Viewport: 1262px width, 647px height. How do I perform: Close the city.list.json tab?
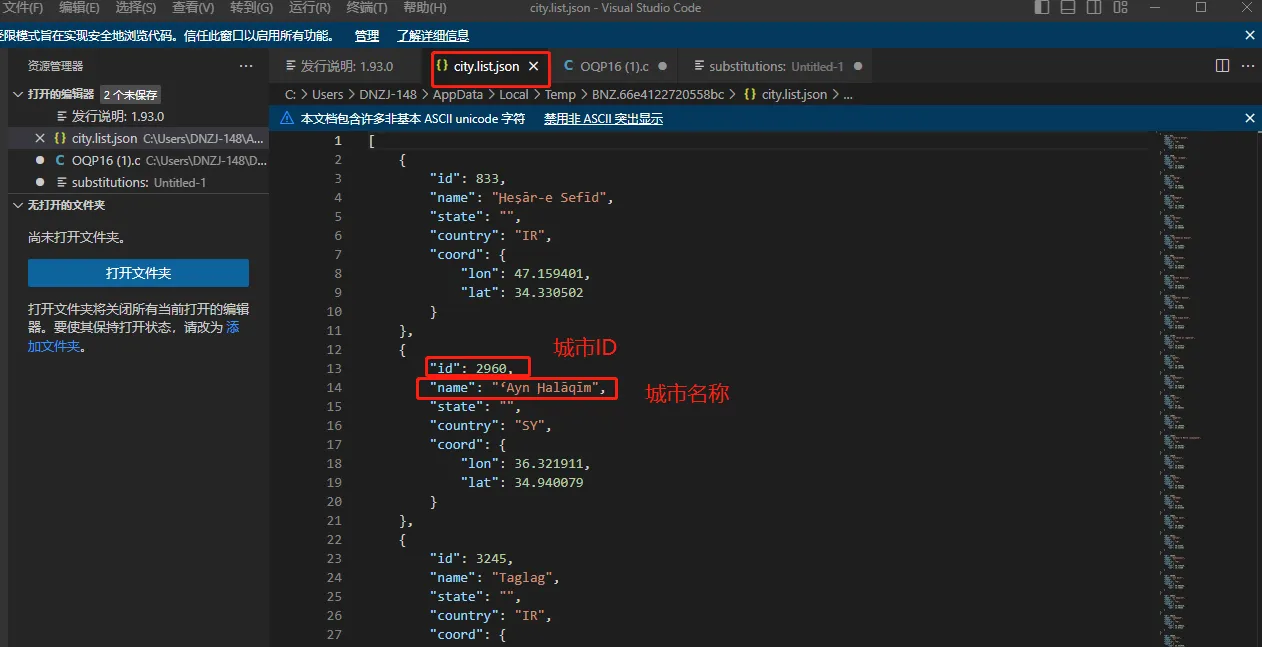[x=534, y=67]
